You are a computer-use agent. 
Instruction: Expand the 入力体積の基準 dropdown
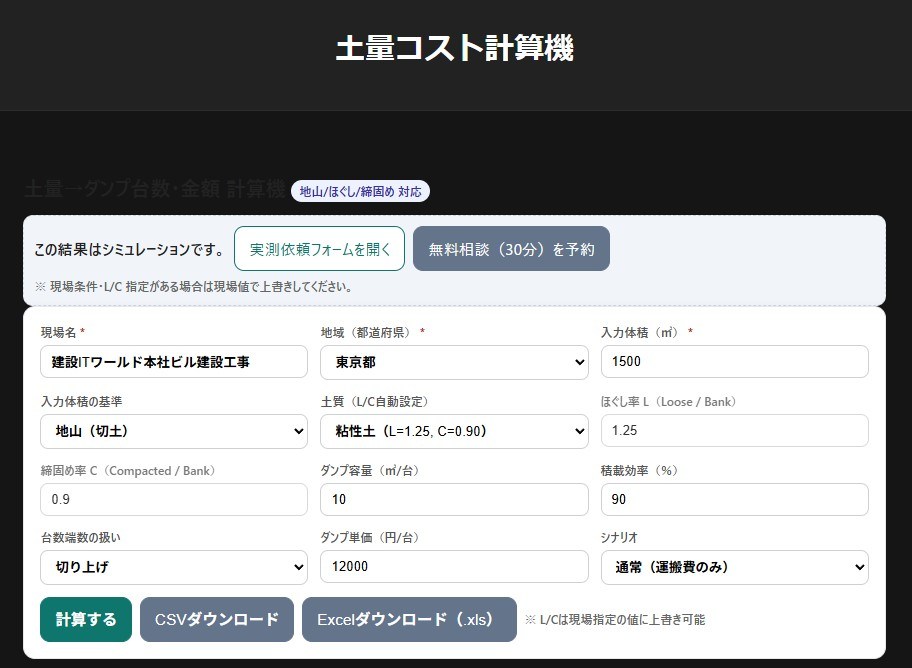[174, 431]
